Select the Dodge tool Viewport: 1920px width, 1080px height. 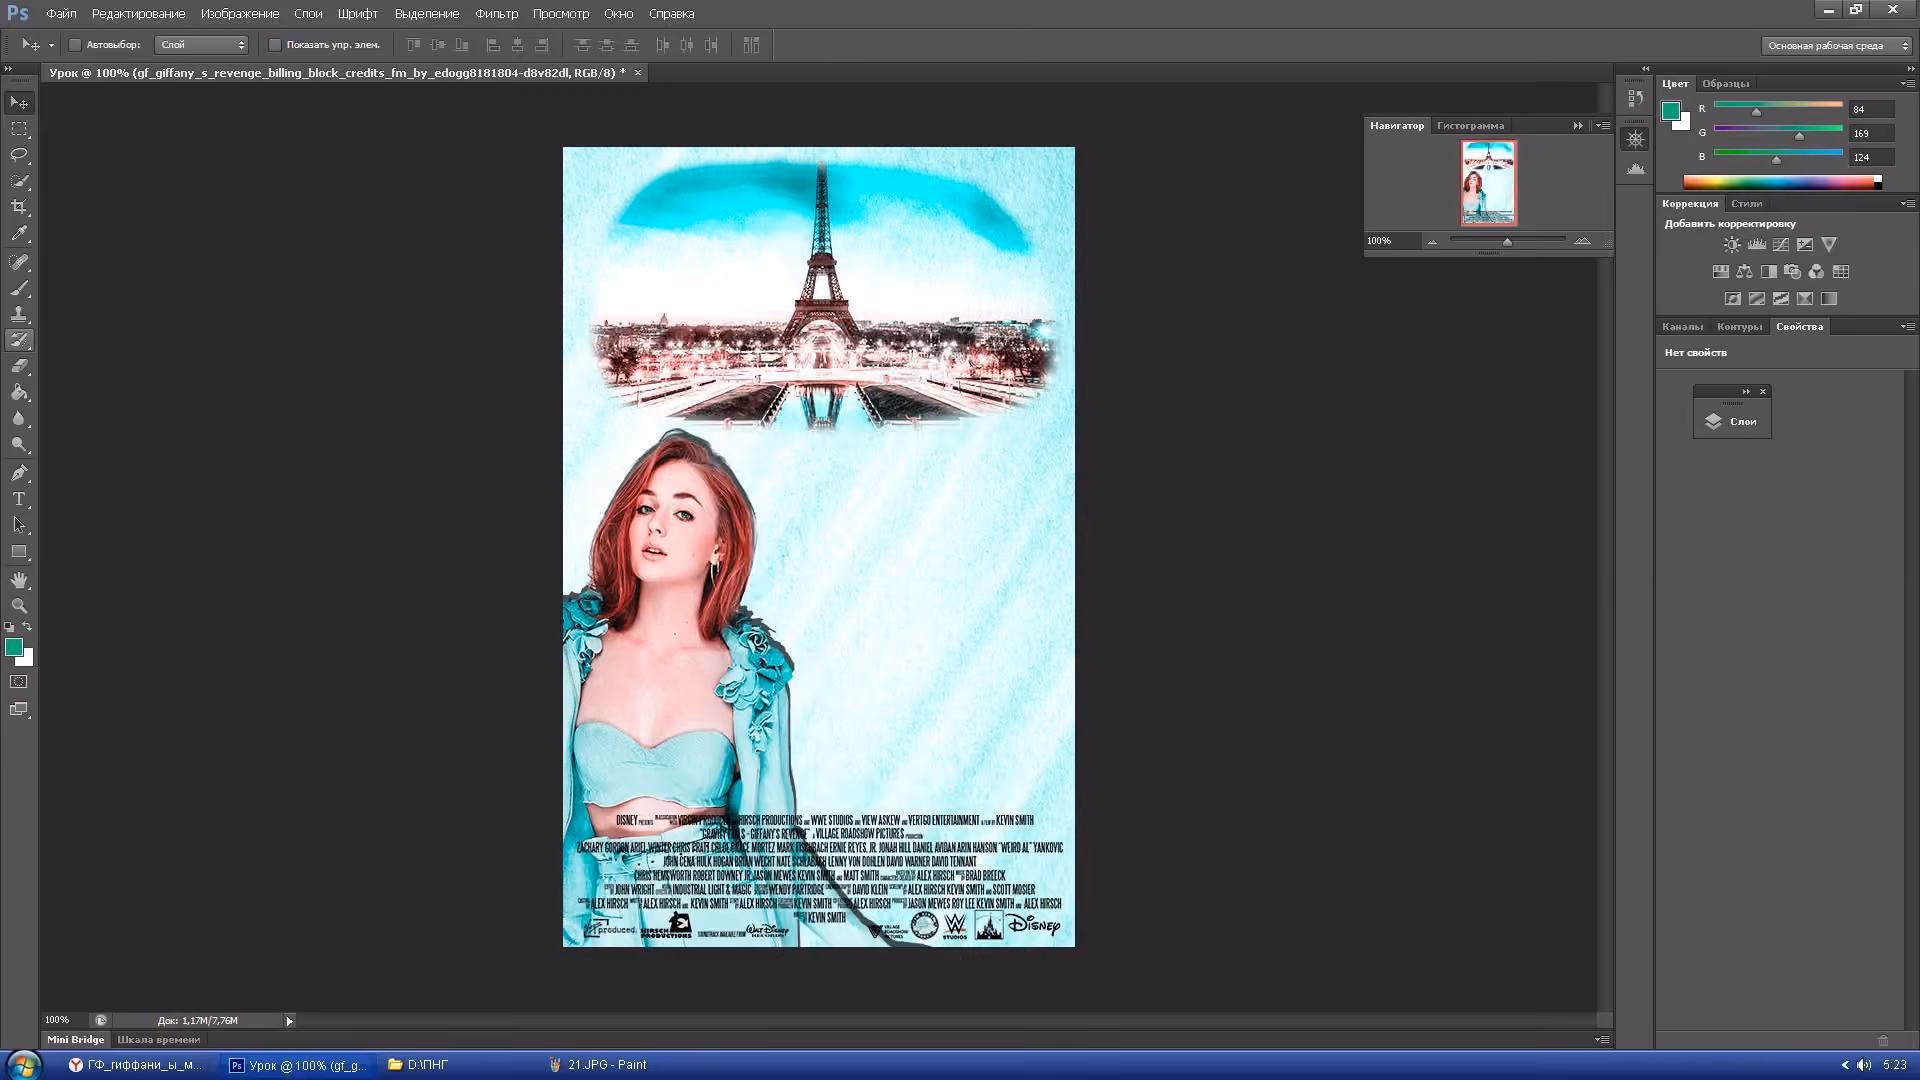click(19, 444)
